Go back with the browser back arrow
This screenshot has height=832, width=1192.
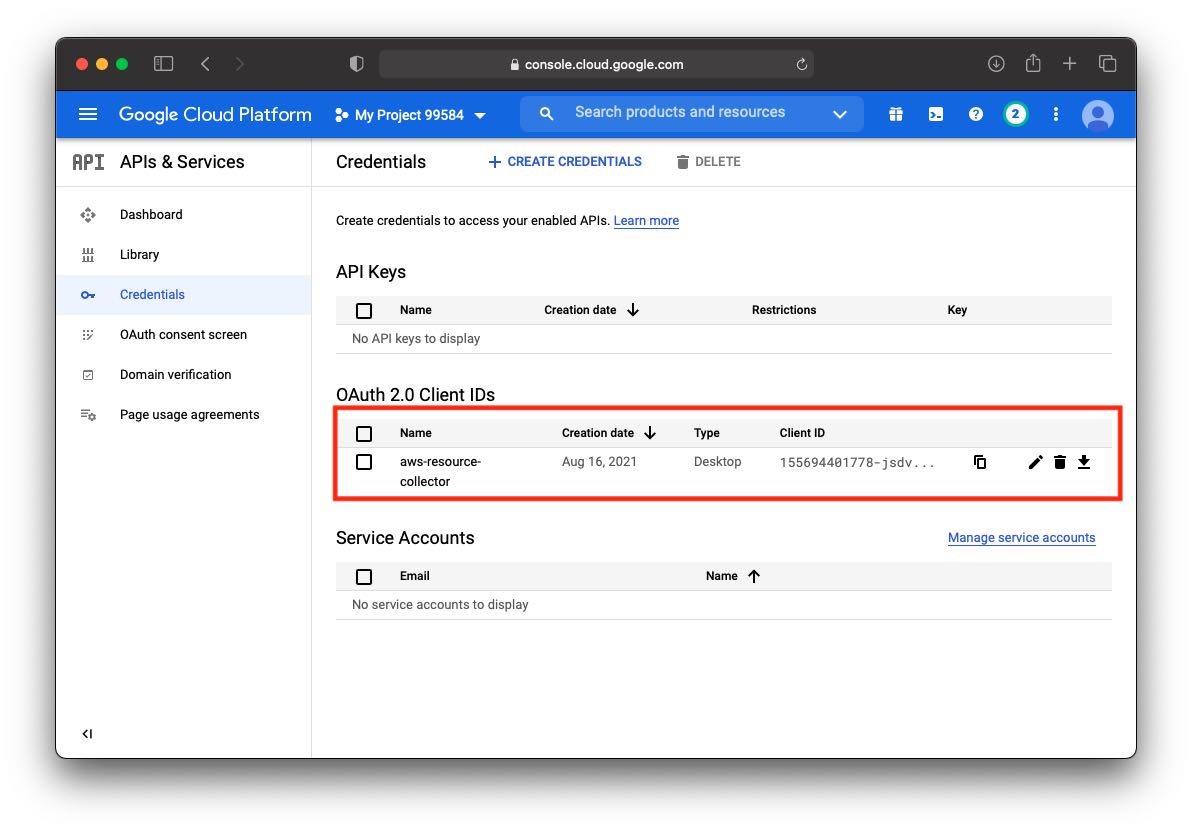(205, 64)
